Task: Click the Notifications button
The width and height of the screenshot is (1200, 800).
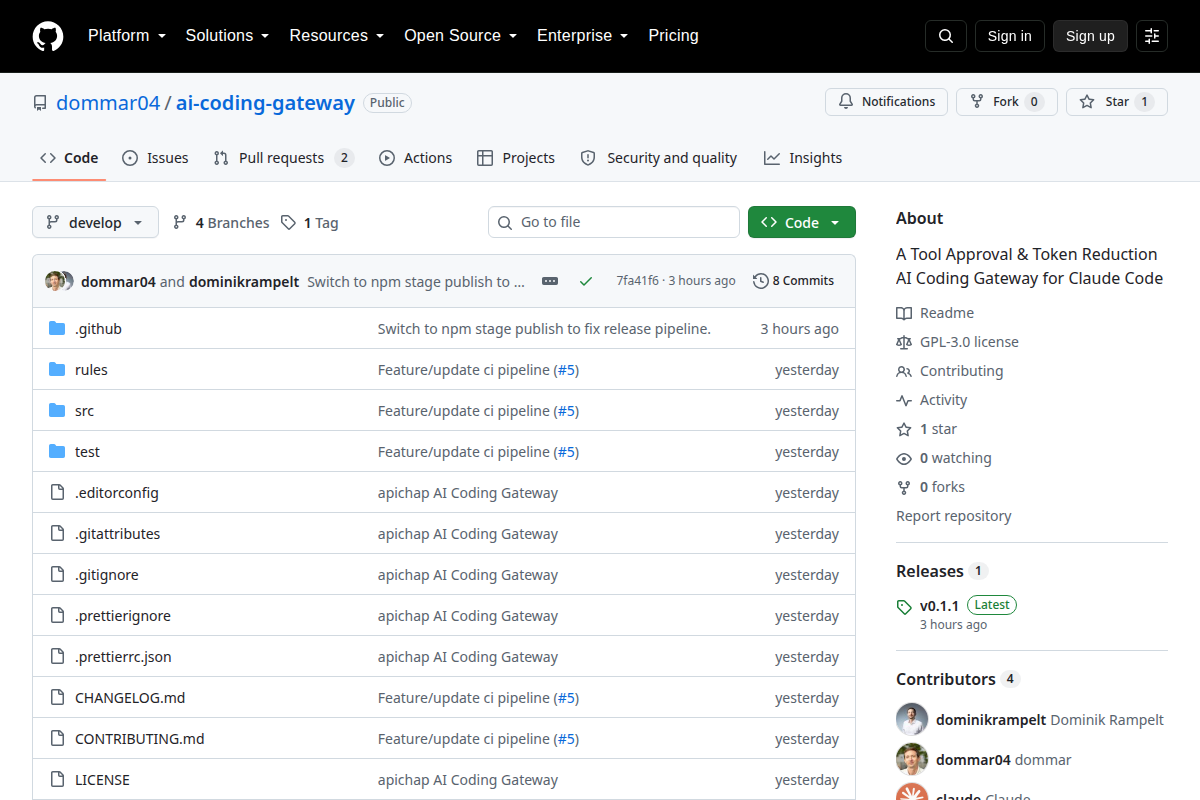Action: (886, 102)
